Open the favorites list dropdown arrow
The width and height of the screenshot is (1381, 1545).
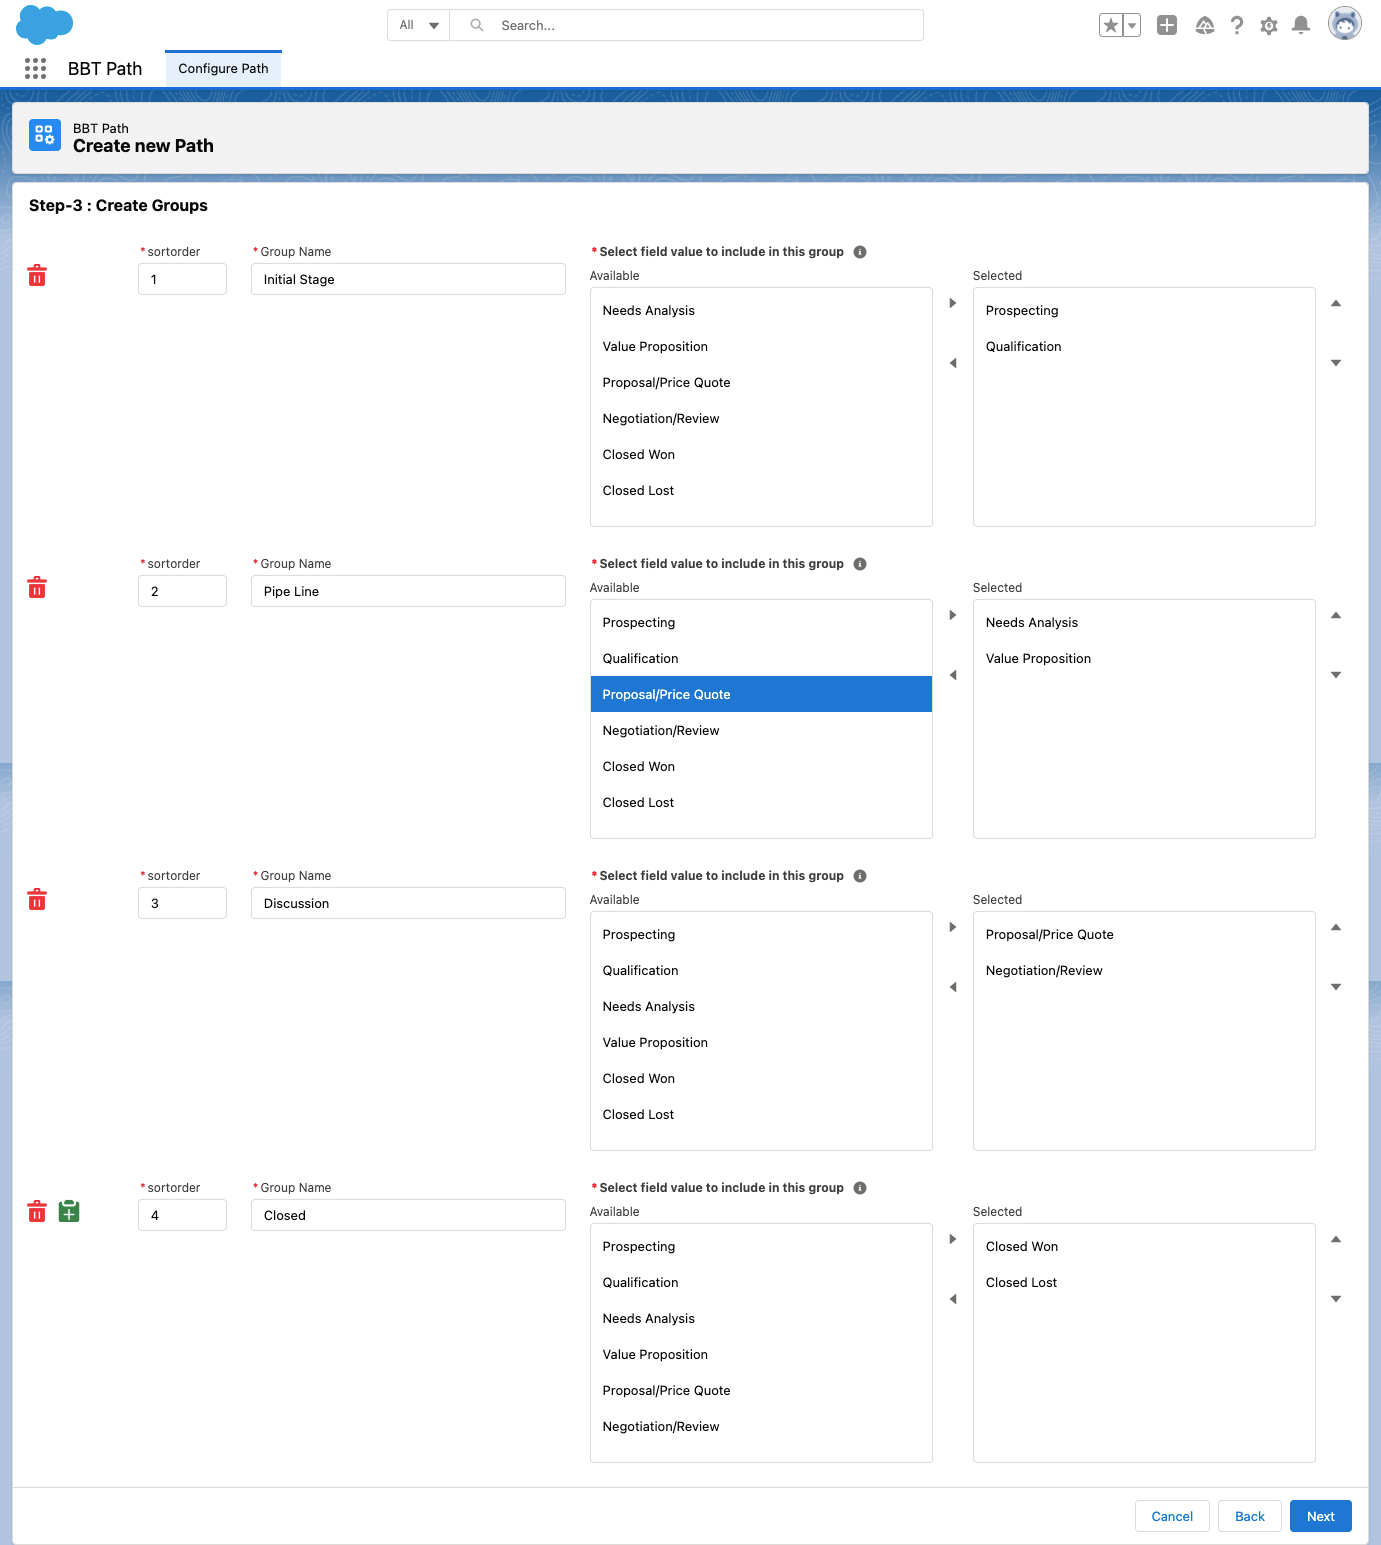tap(1132, 26)
